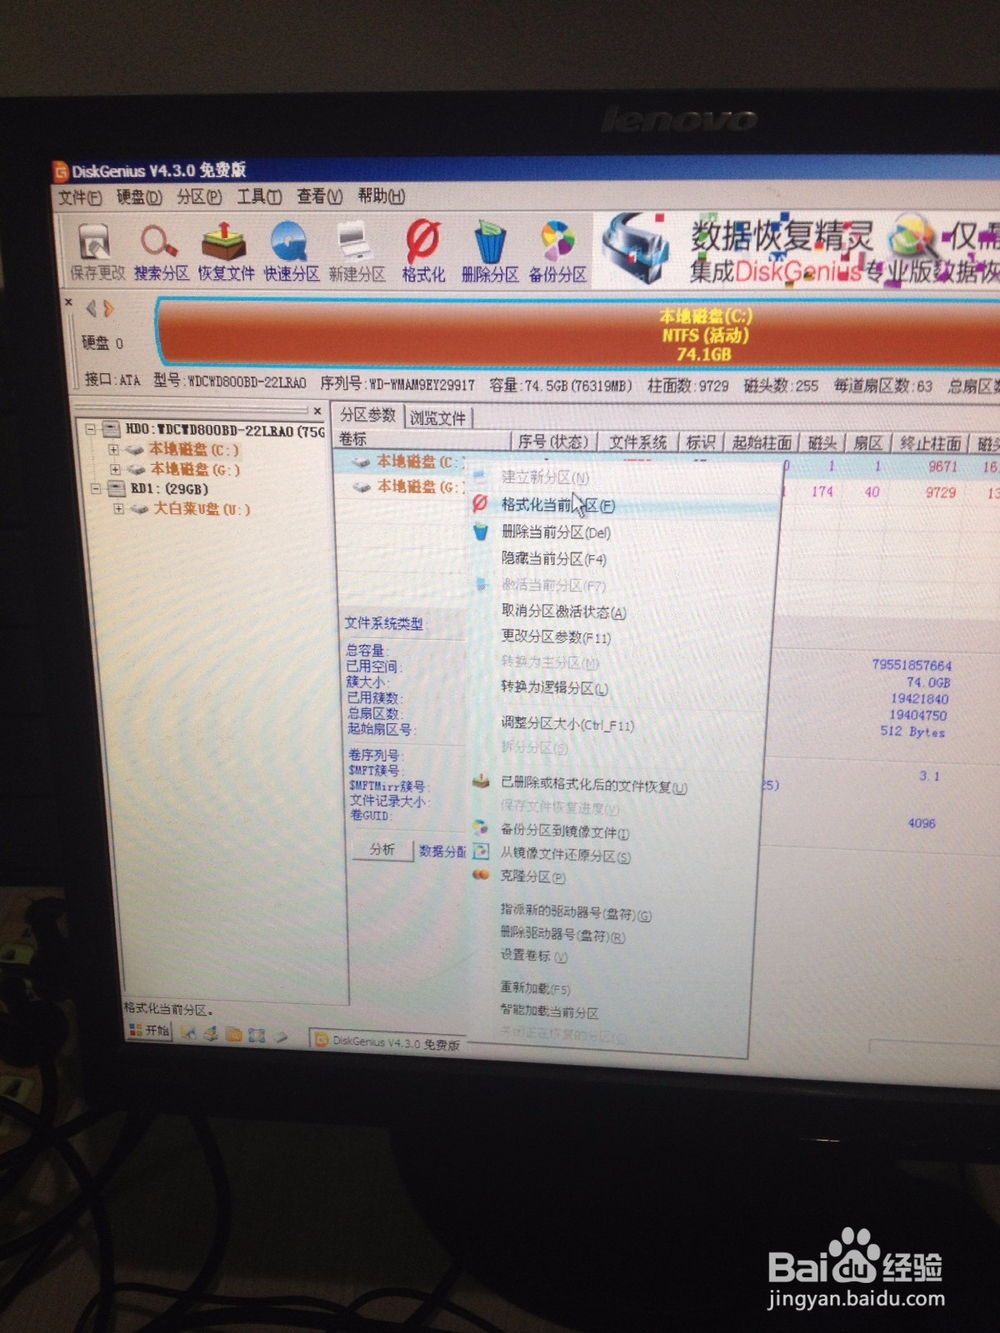Select RD1: (29GB) in disk tree

168,489
